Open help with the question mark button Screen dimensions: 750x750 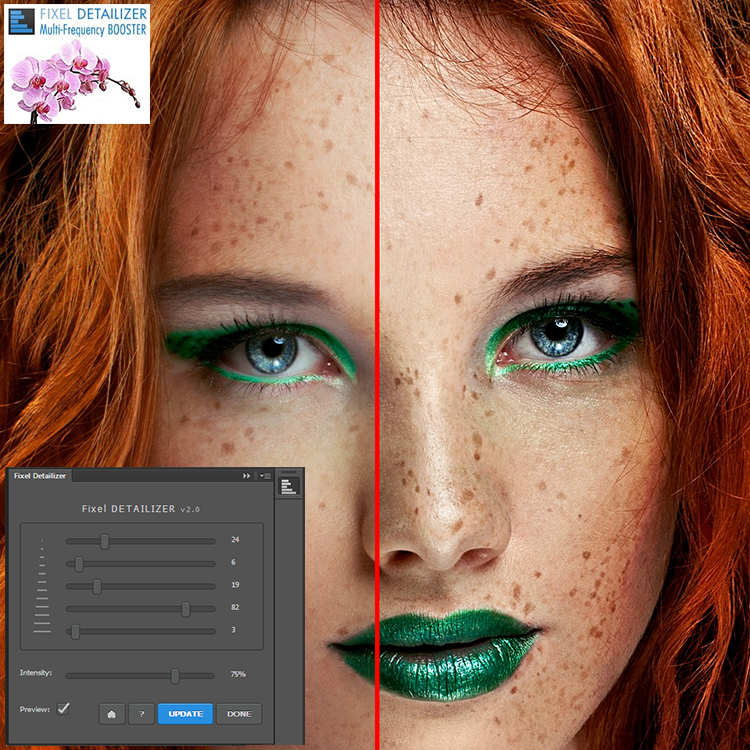click(x=141, y=714)
